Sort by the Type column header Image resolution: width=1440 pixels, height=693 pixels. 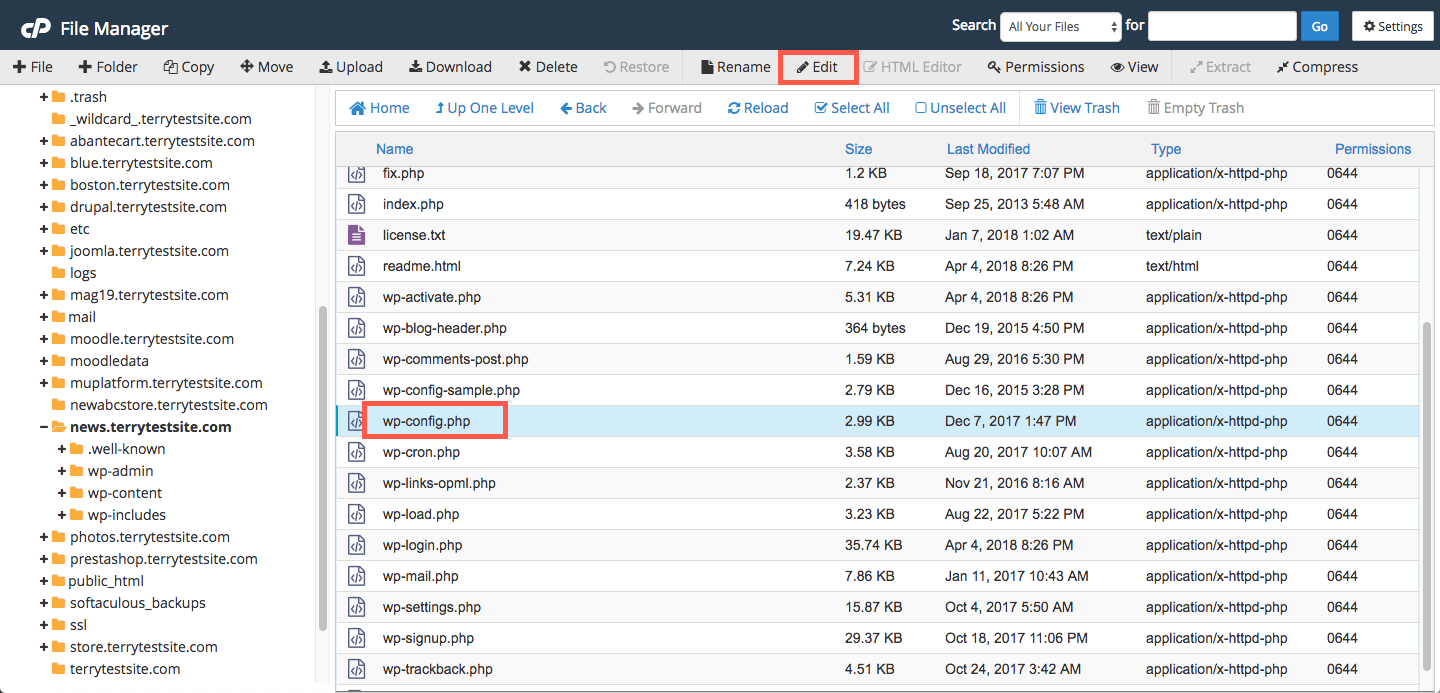coord(1166,149)
